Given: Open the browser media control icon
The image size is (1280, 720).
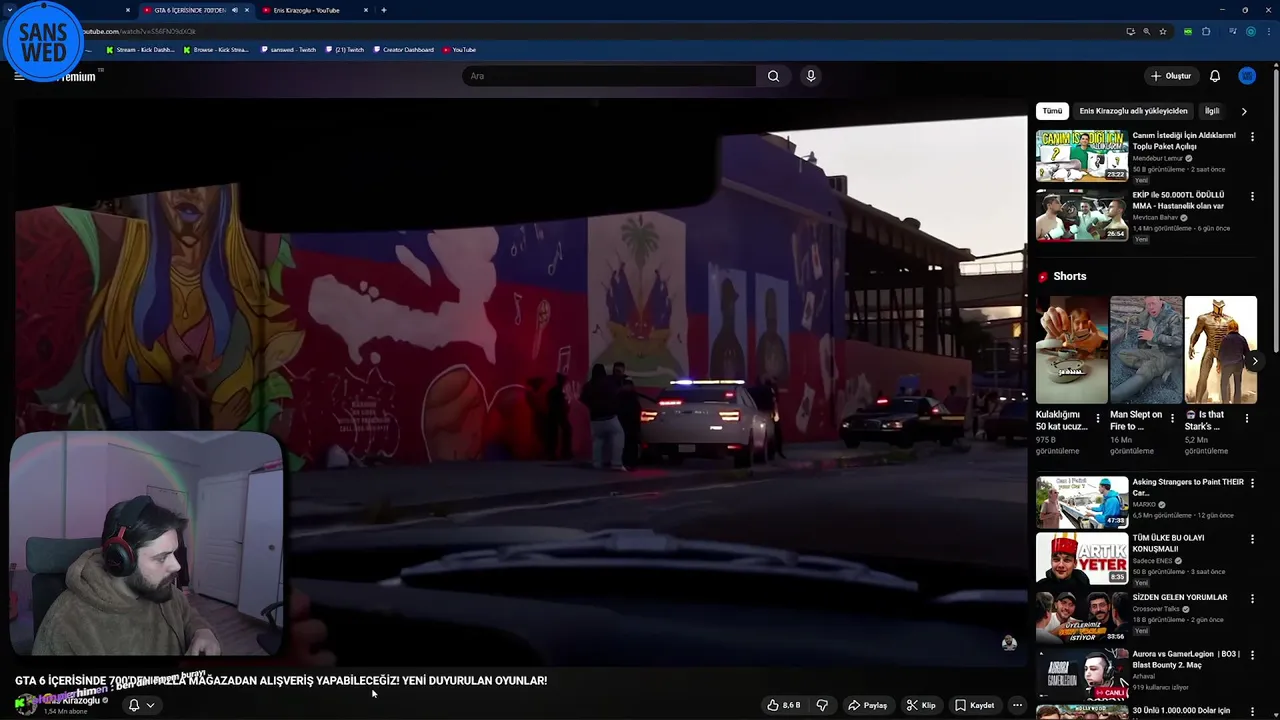Looking at the screenshot, I should tap(1233, 31).
